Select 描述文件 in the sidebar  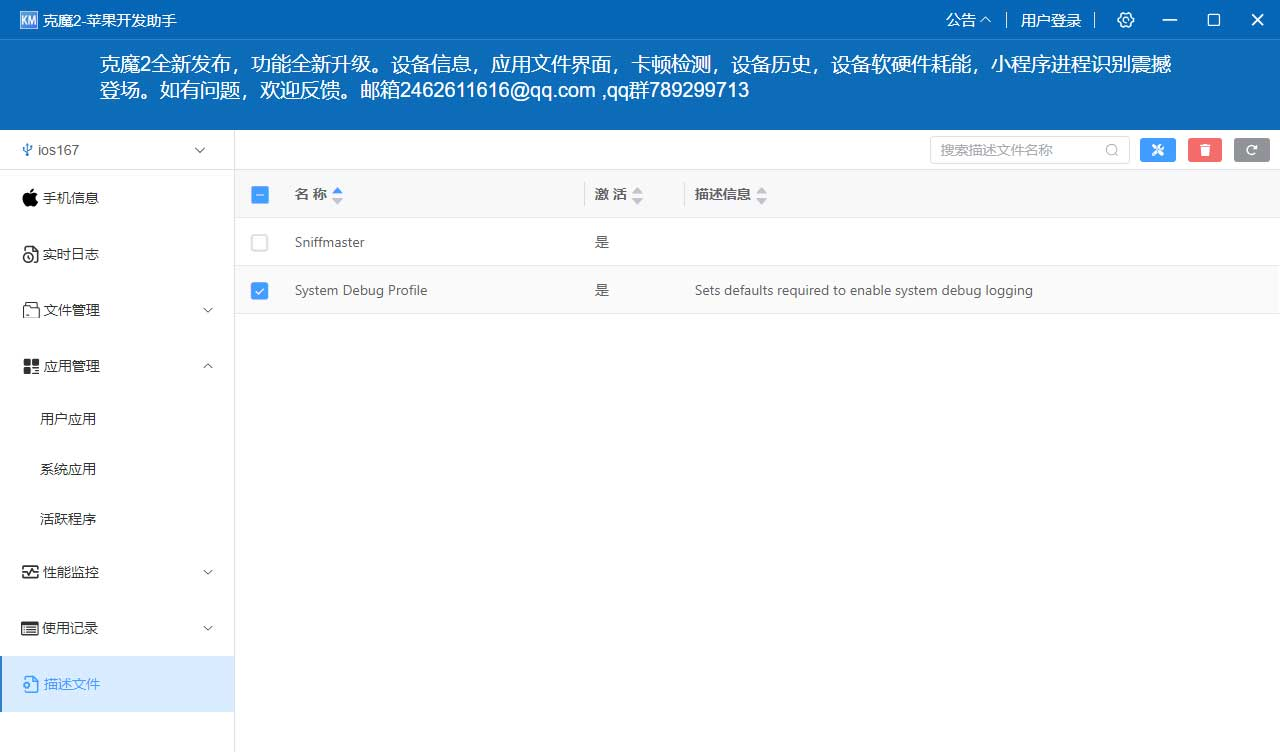click(117, 684)
